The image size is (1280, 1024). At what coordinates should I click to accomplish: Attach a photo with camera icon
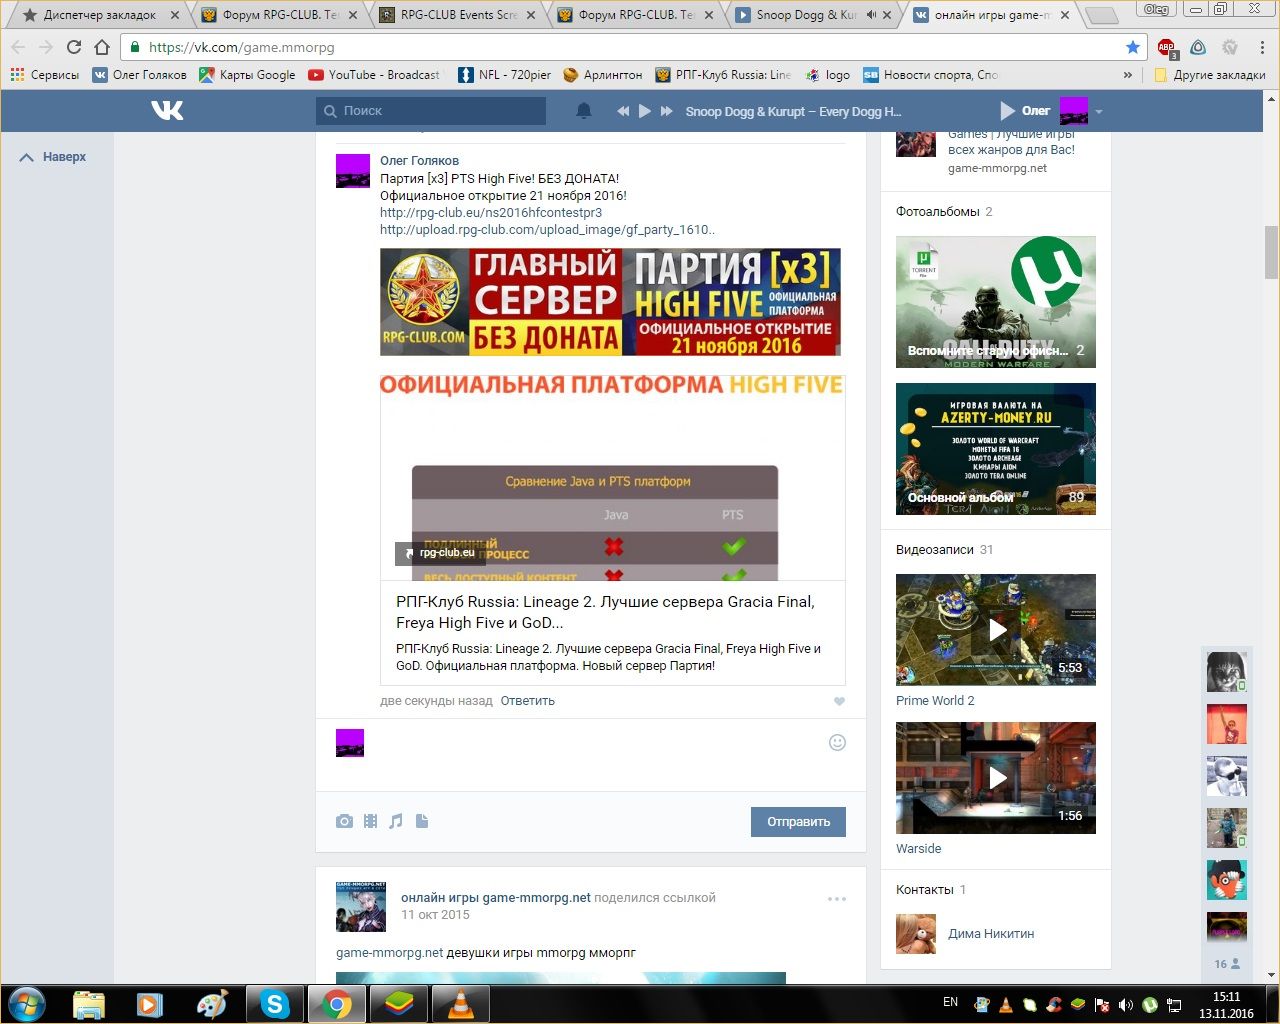tap(344, 821)
